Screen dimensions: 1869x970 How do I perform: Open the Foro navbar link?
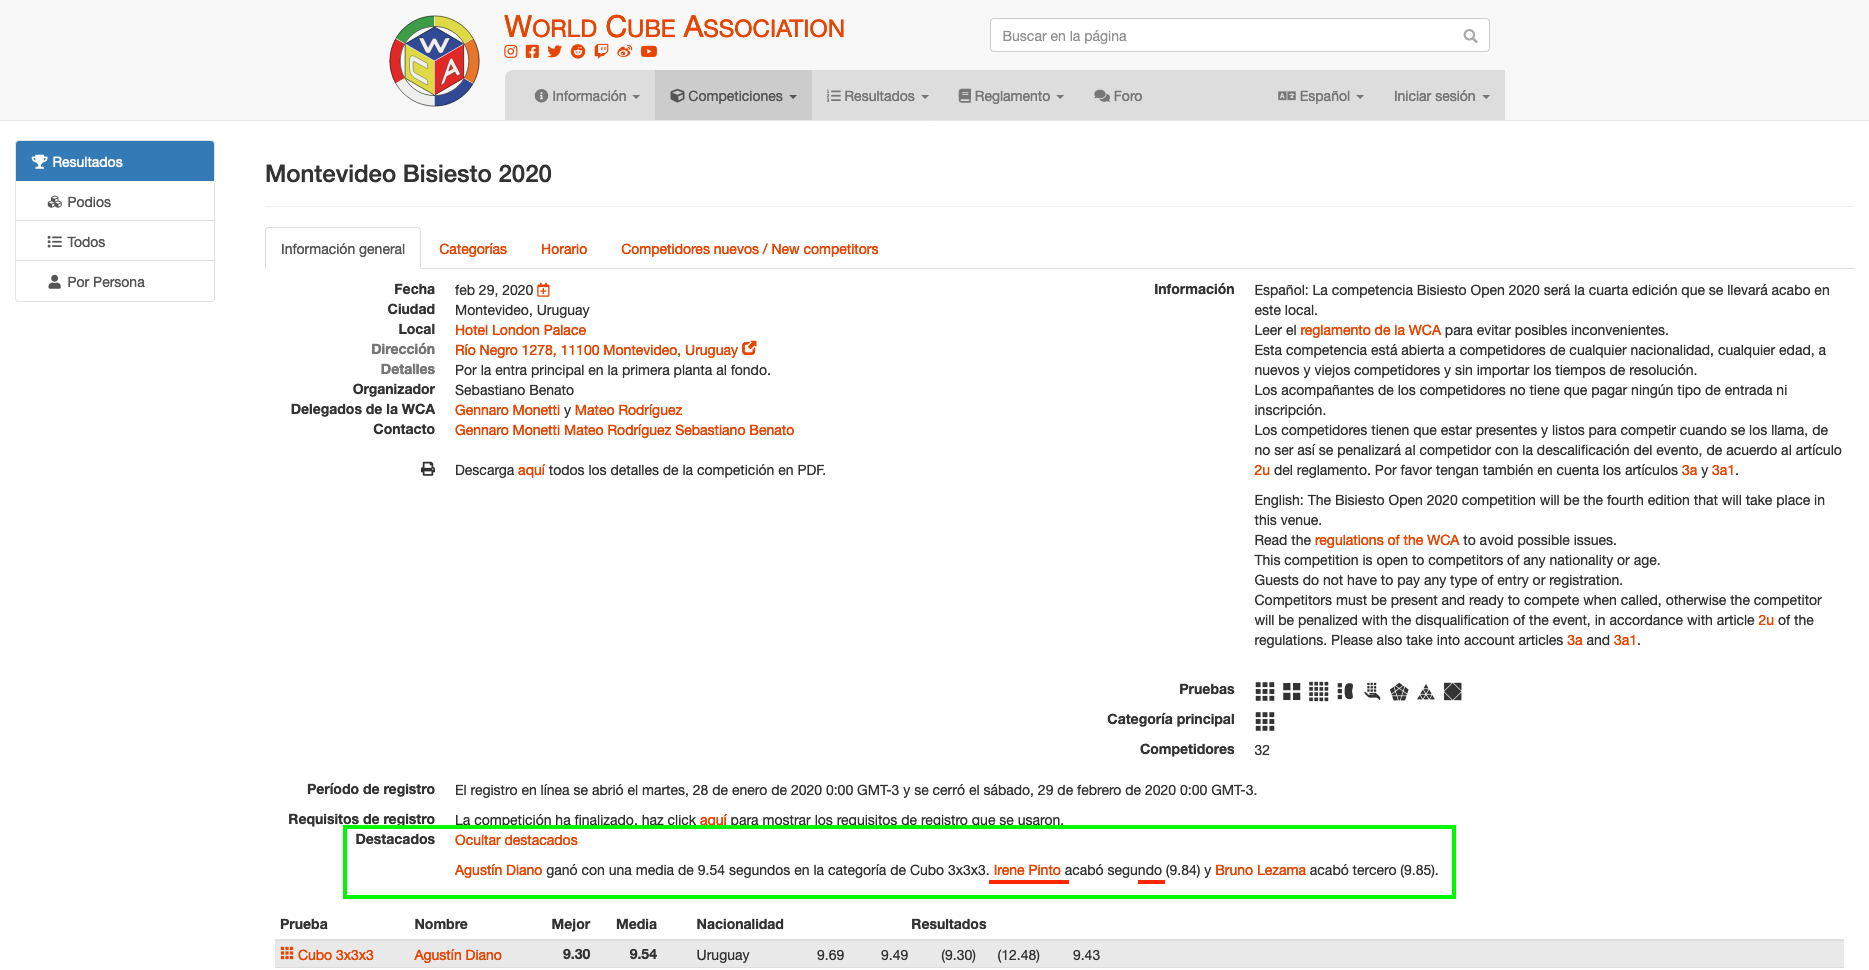tap(1118, 96)
